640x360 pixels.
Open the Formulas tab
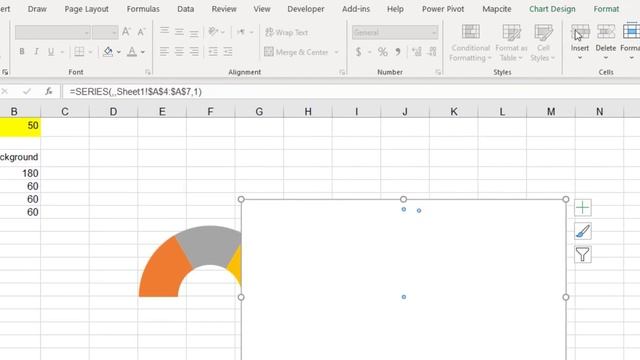tap(143, 9)
